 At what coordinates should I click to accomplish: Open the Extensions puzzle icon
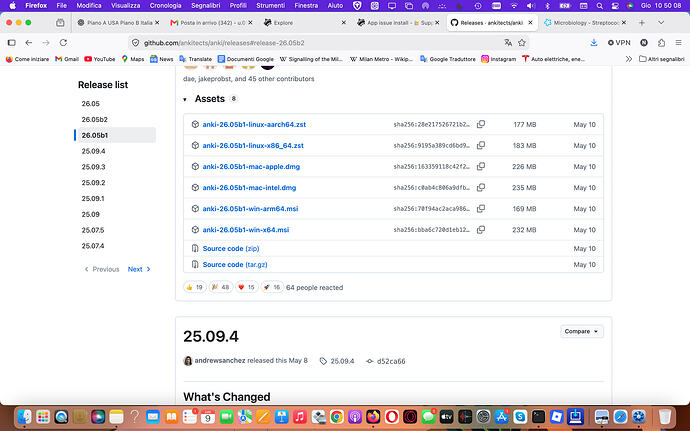click(x=661, y=43)
